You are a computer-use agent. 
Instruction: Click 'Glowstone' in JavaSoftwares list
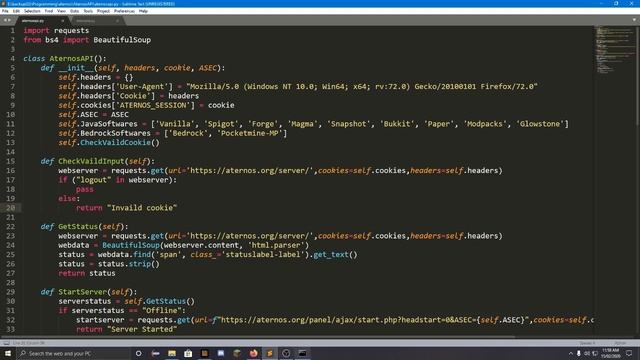pyautogui.click(x=540, y=124)
